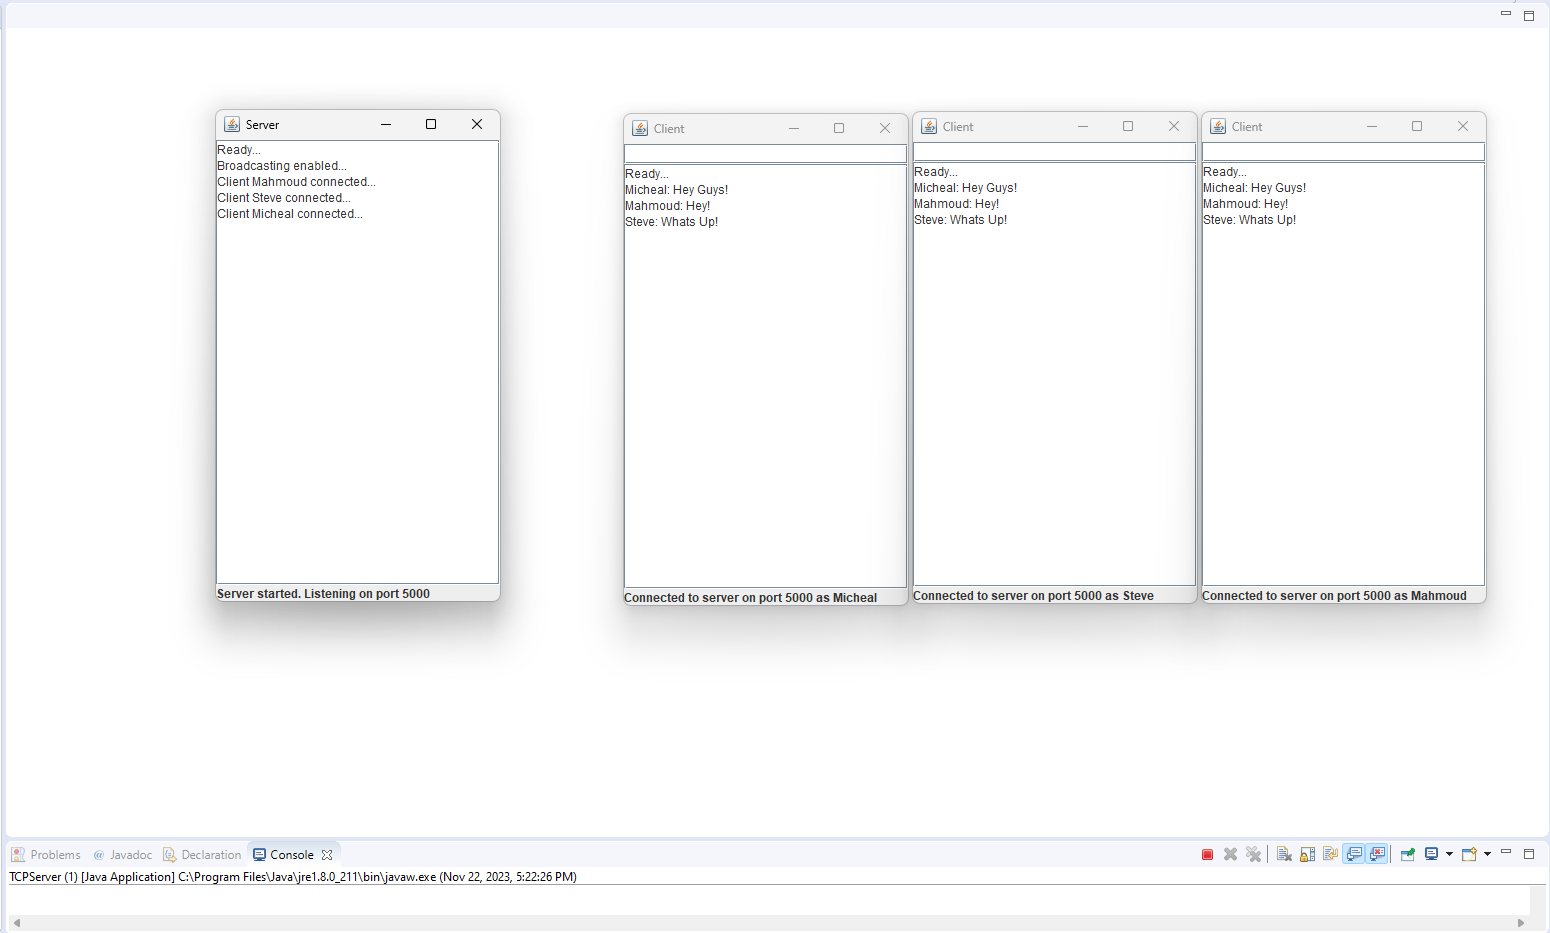The width and height of the screenshot is (1550, 933).
Task: Click 'Client Mahmoud connected...' in Server log
Action: click(x=297, y=182)
